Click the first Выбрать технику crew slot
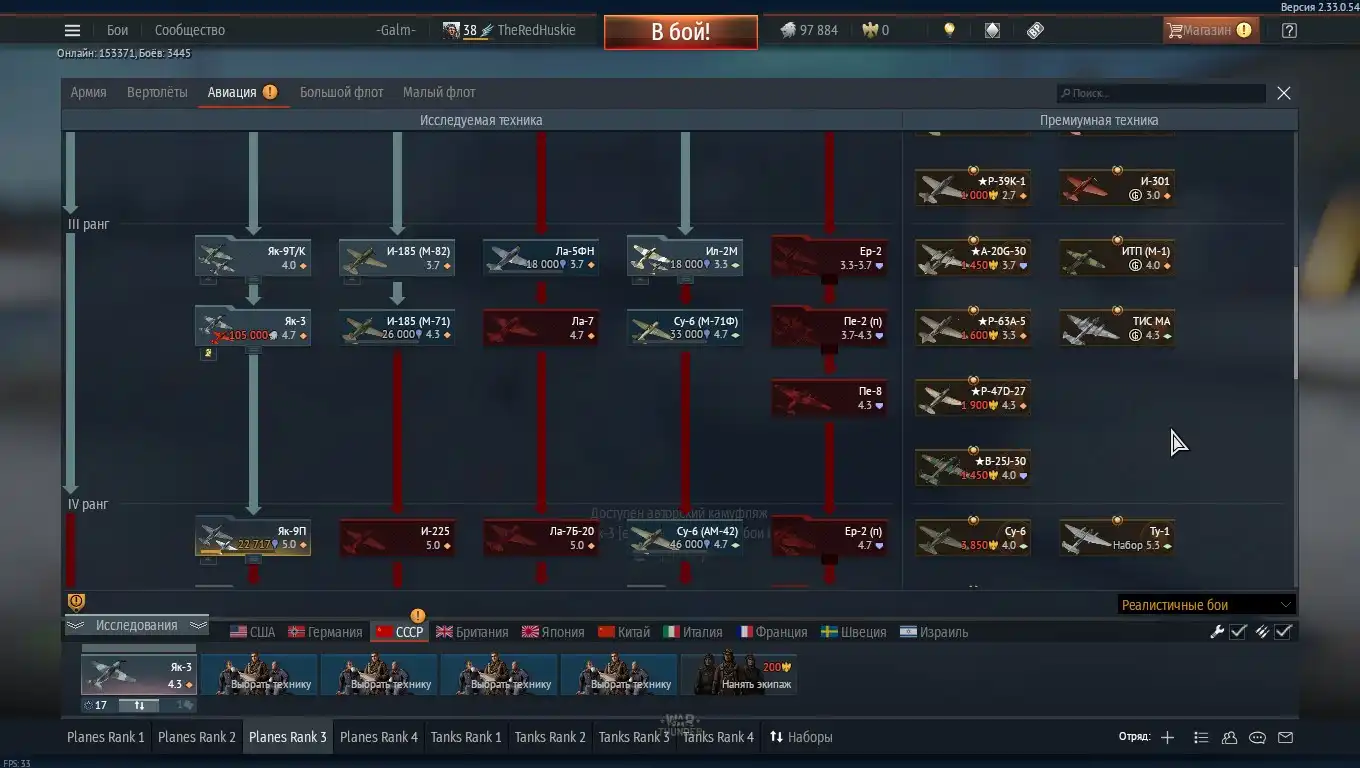This screenshot has height=768, width=1360. coord(259,674)
